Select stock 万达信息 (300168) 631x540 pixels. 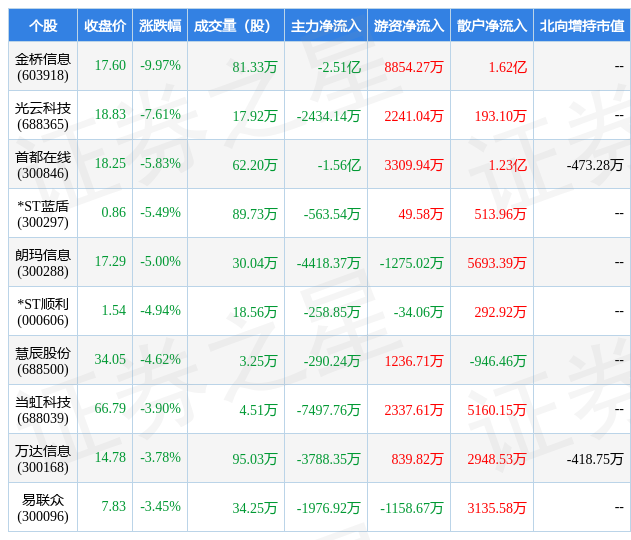tap(43, 459)
